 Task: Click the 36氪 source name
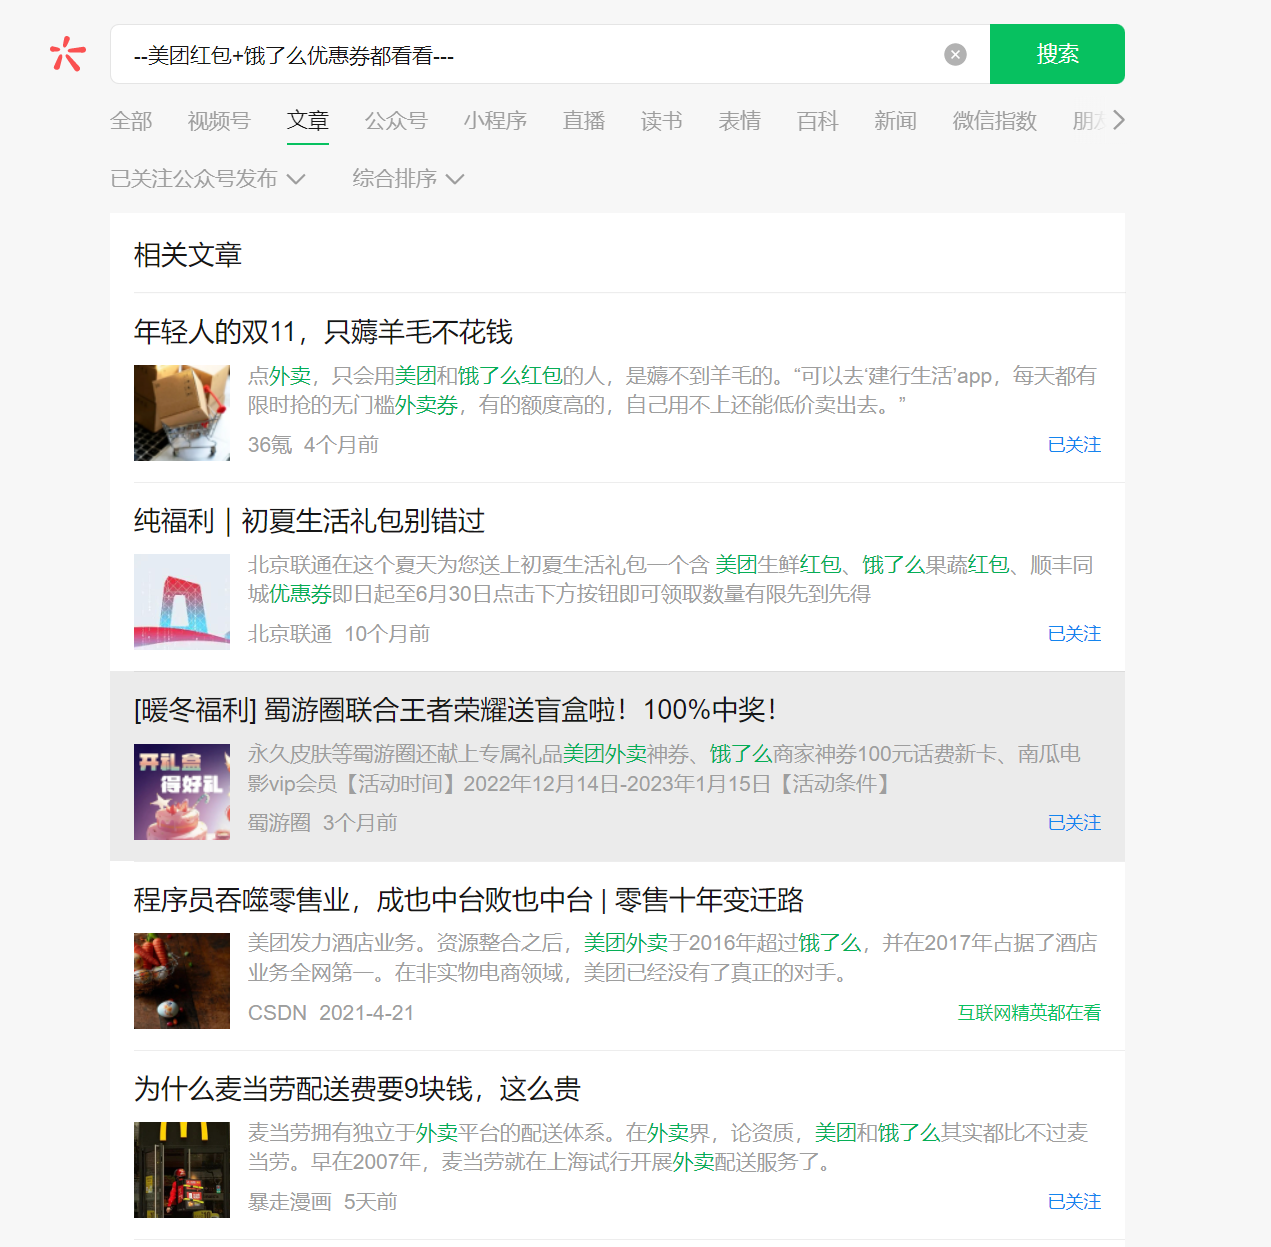click(x=270, y=445)
